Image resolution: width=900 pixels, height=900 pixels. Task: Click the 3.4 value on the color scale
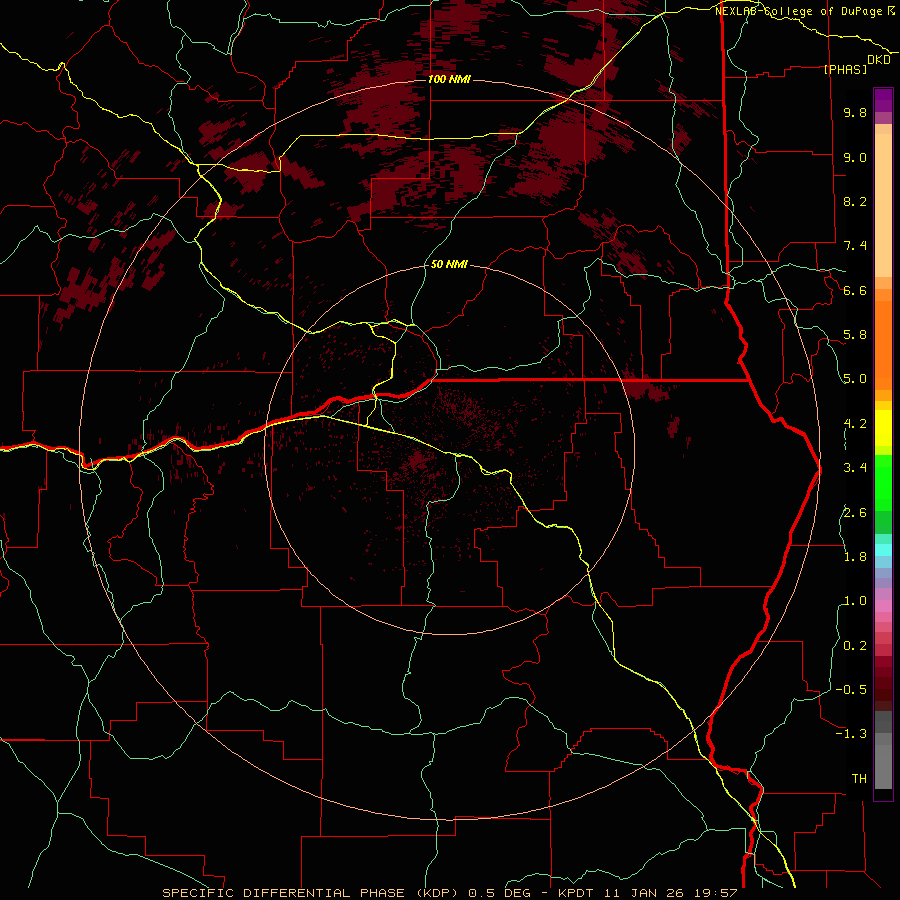click(x=855, y=468)
